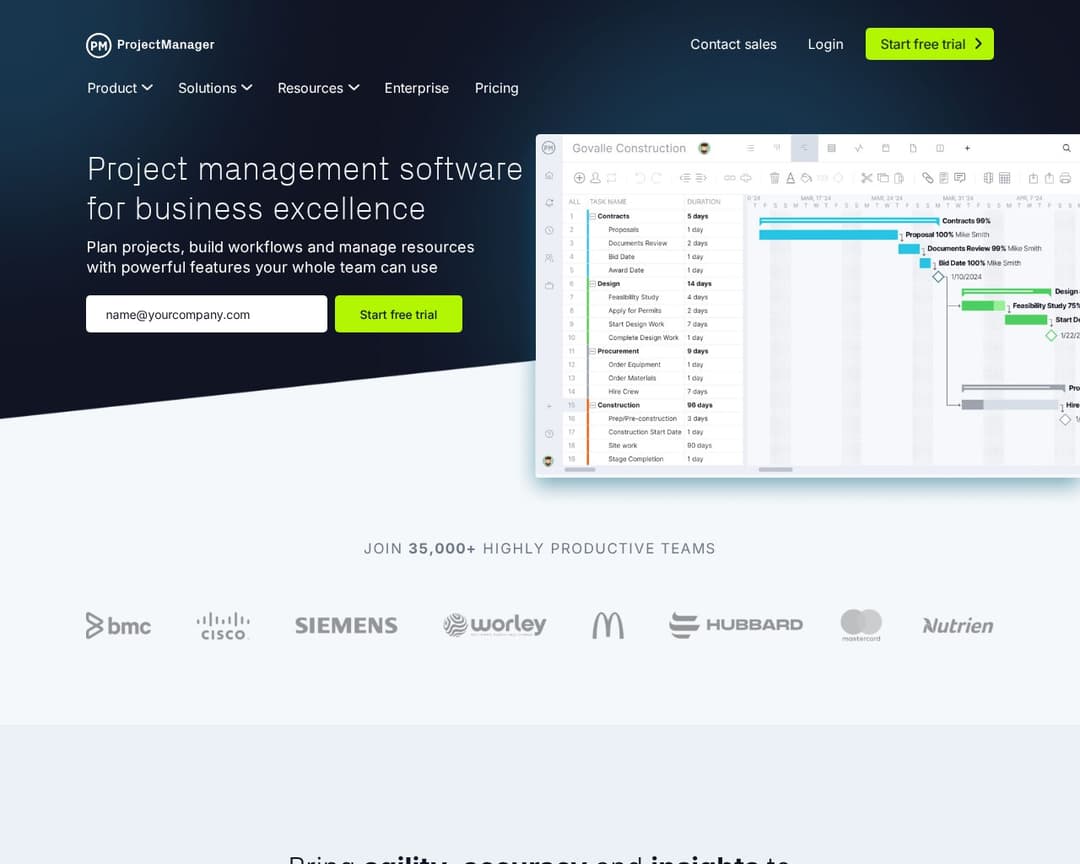Click the DURATION column header
Screen dimensions: 1080x864
703,202
